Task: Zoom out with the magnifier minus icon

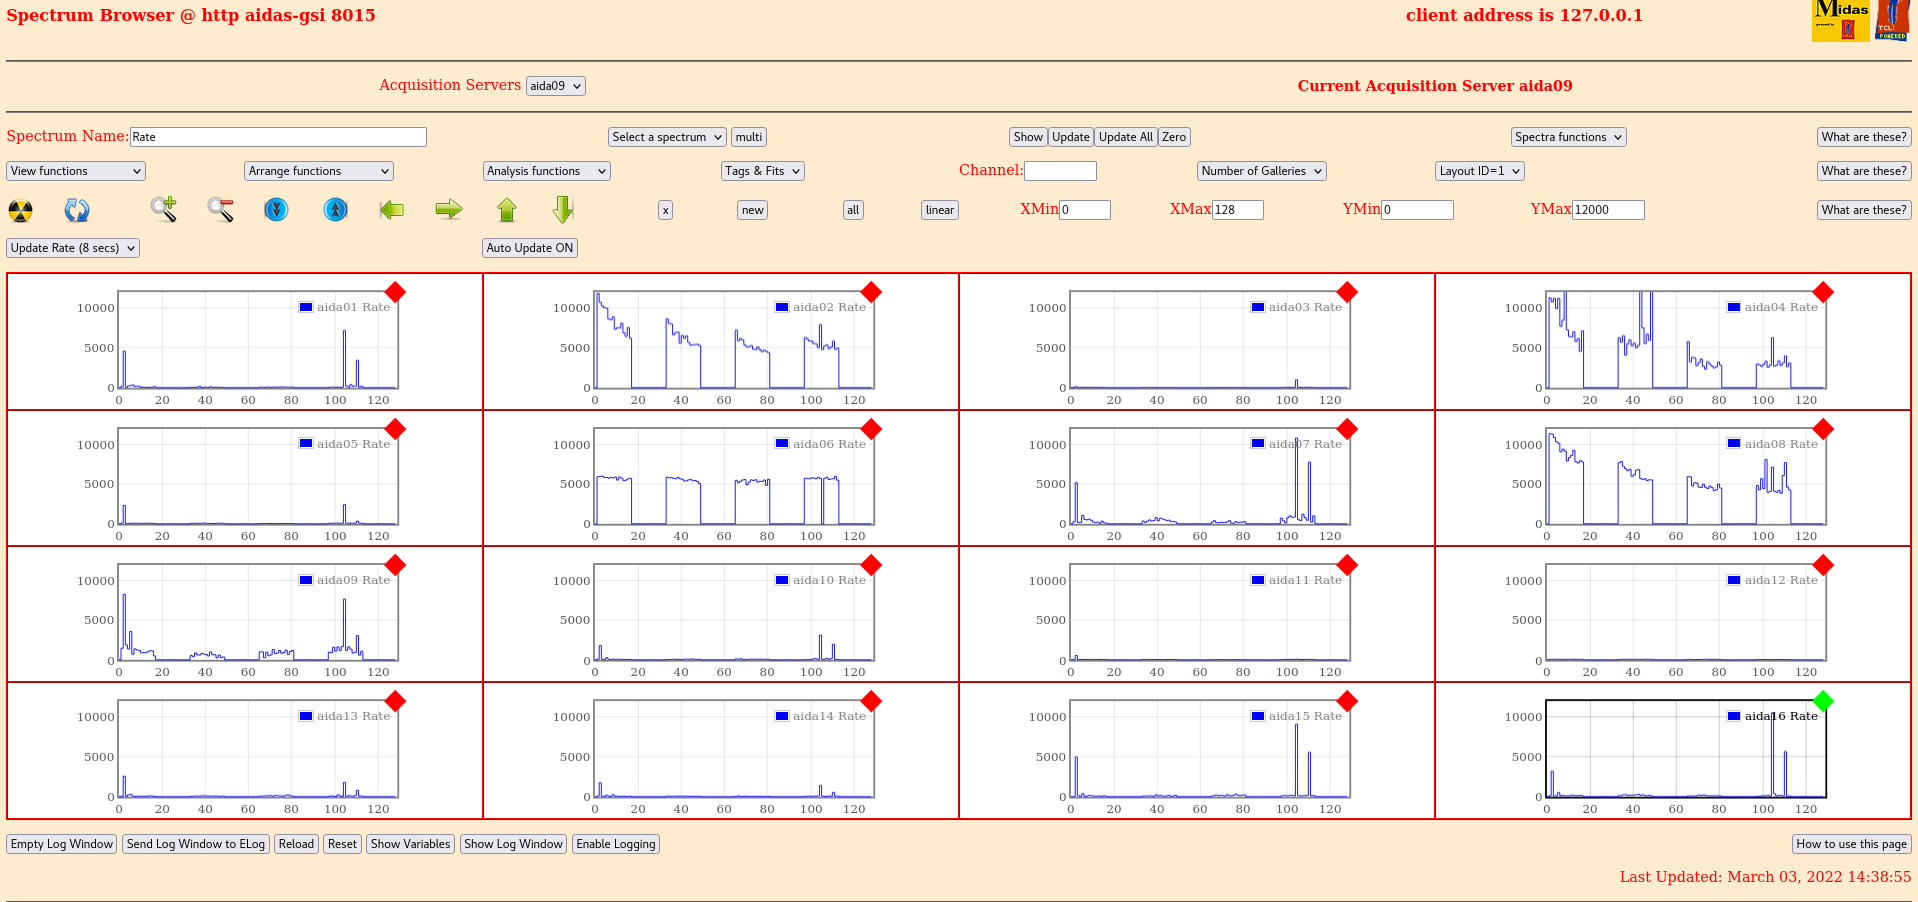Action: [220, 209]
